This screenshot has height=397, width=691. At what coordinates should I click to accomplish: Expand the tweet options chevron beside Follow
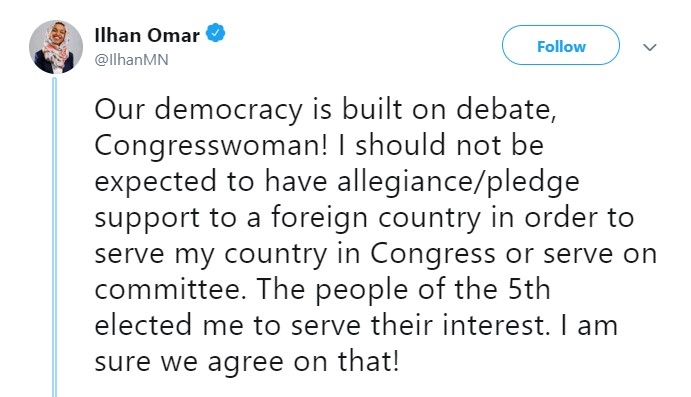(x=650, y=47)
